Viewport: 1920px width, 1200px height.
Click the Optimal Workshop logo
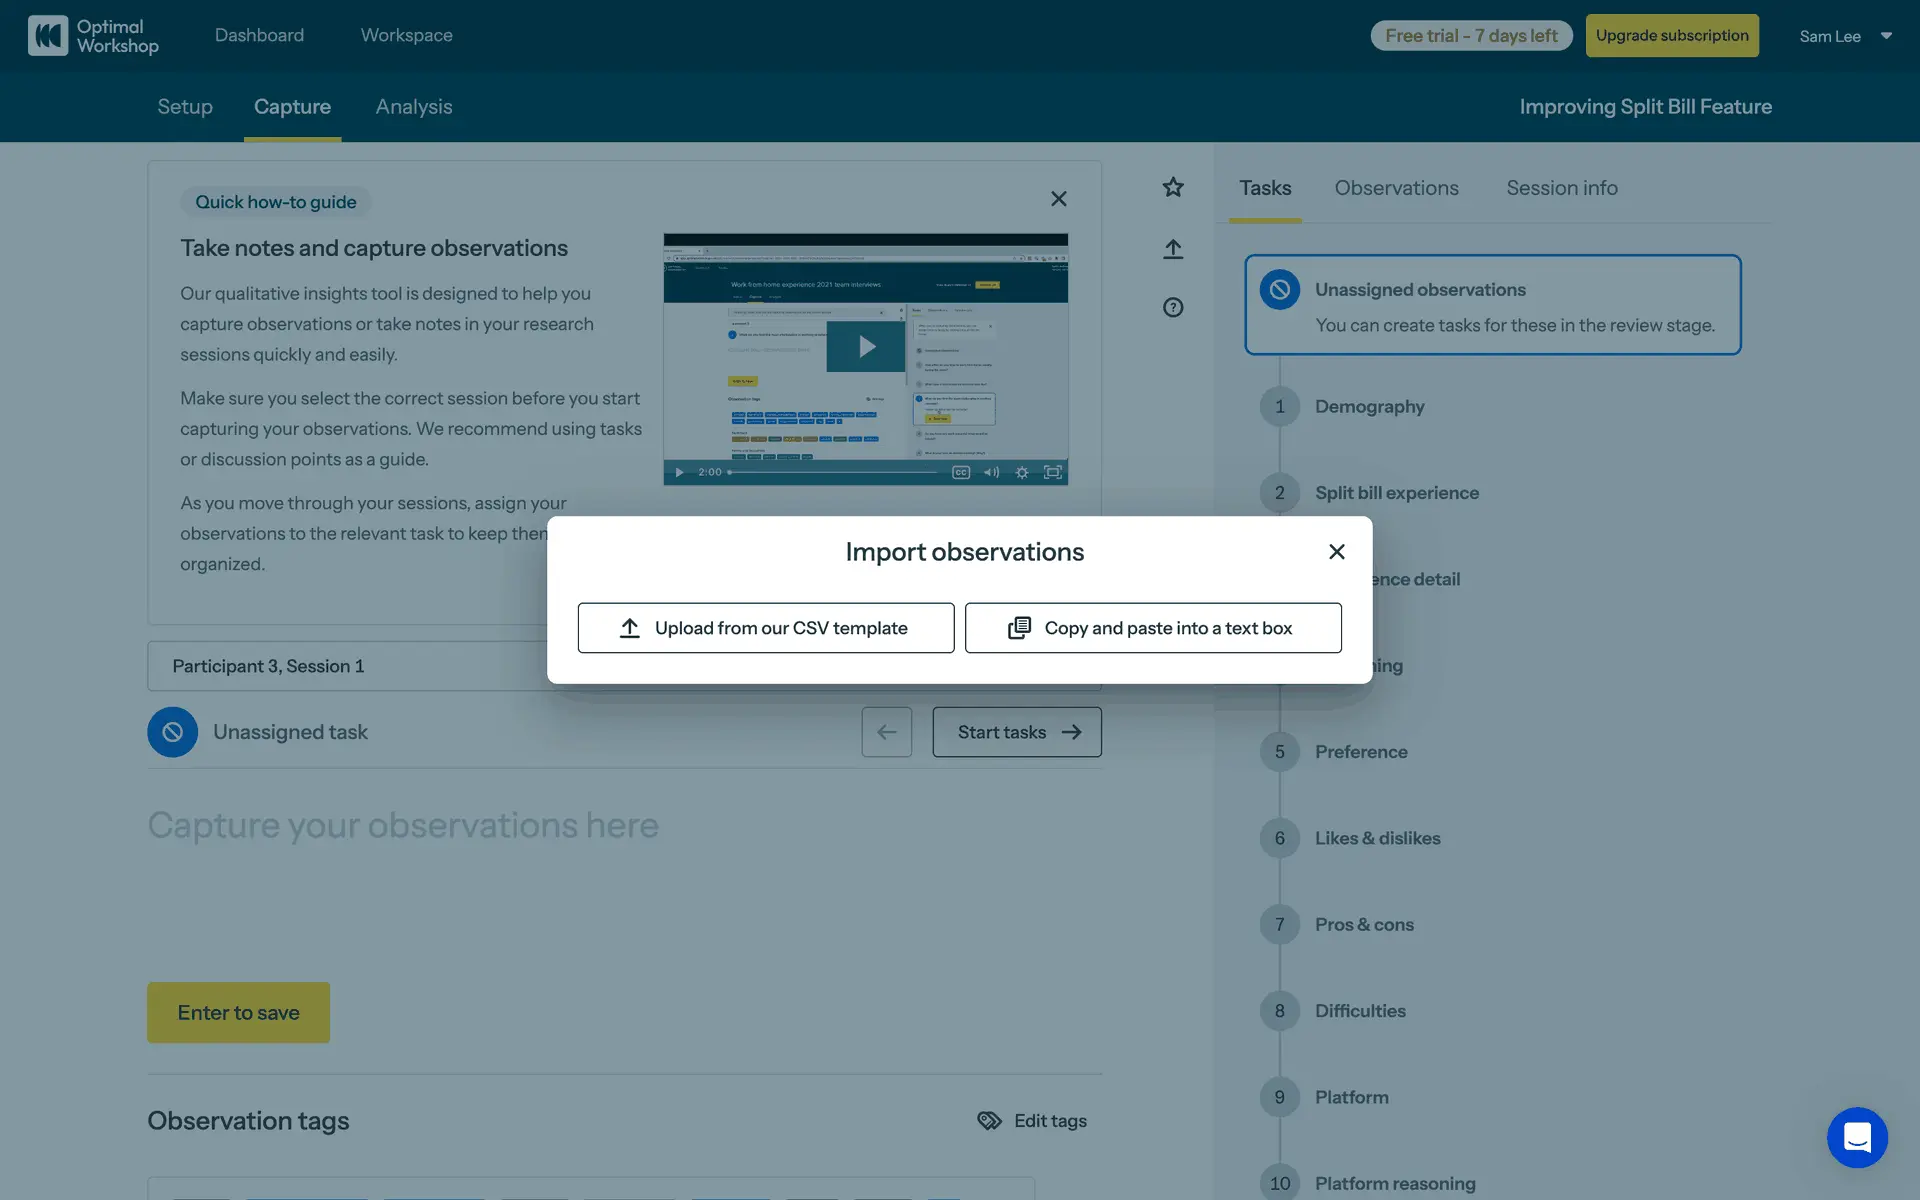pyautogui.click(x=93, y=35)
